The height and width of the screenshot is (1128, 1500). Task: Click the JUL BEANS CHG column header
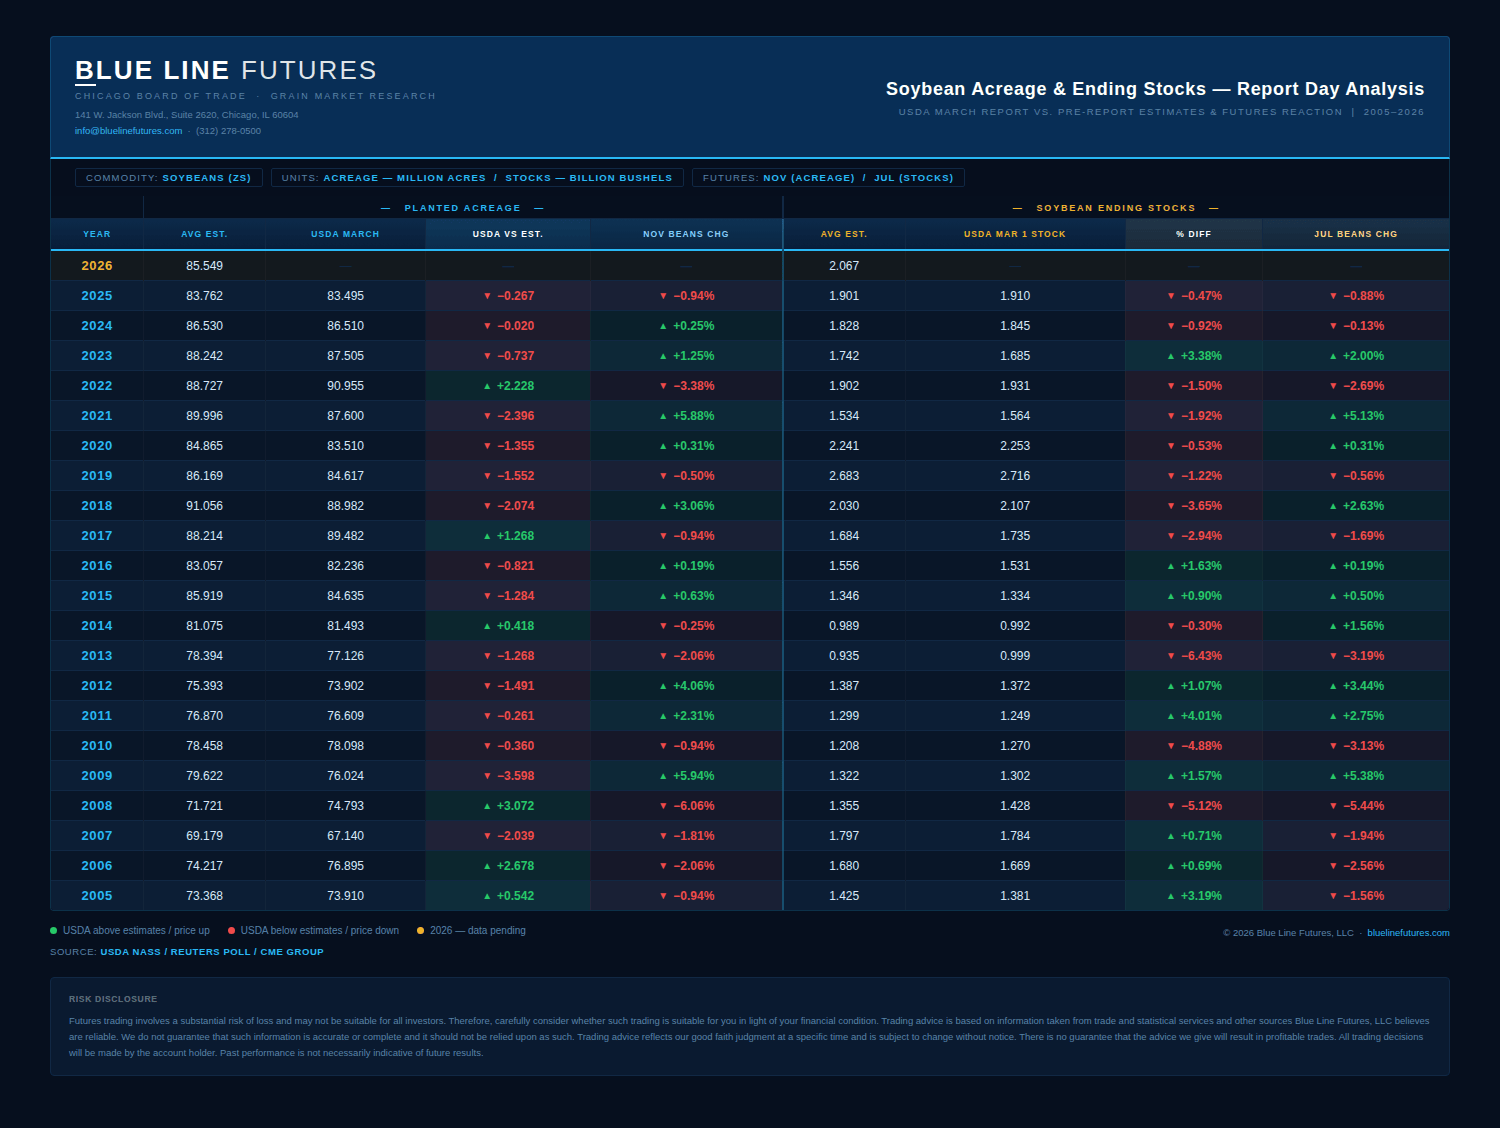[x=1356, y=234]
